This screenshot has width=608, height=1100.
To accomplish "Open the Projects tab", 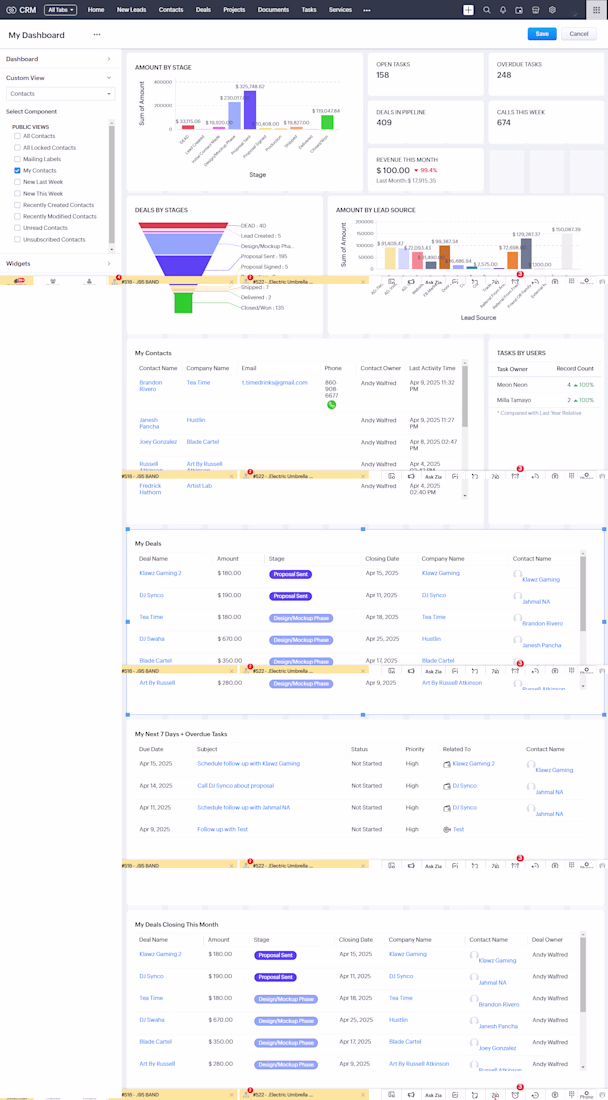I will click(x=234, y=10).
